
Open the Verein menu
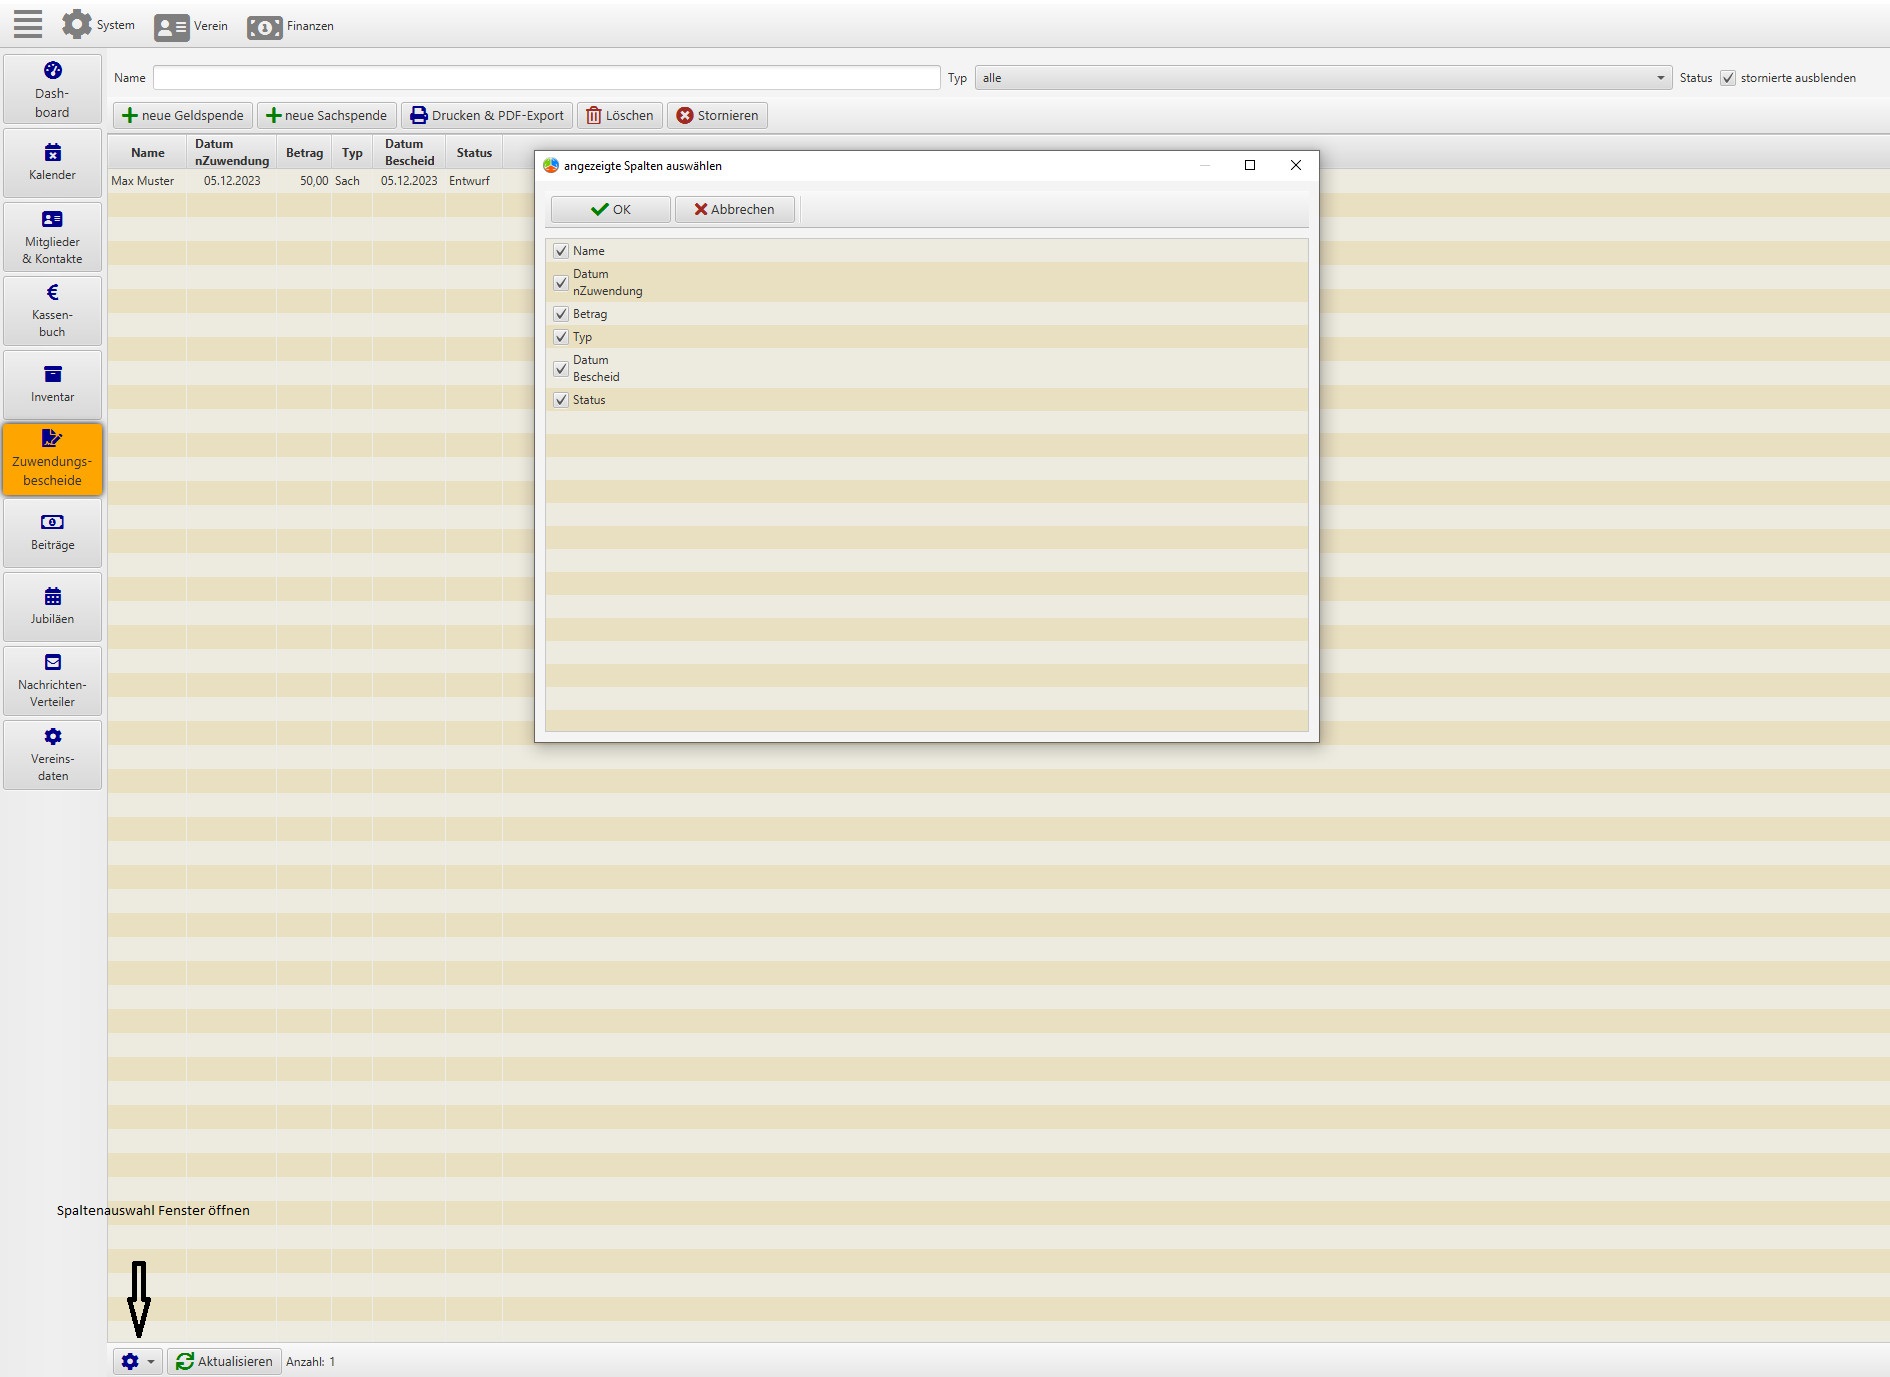[x=191, y=26]
